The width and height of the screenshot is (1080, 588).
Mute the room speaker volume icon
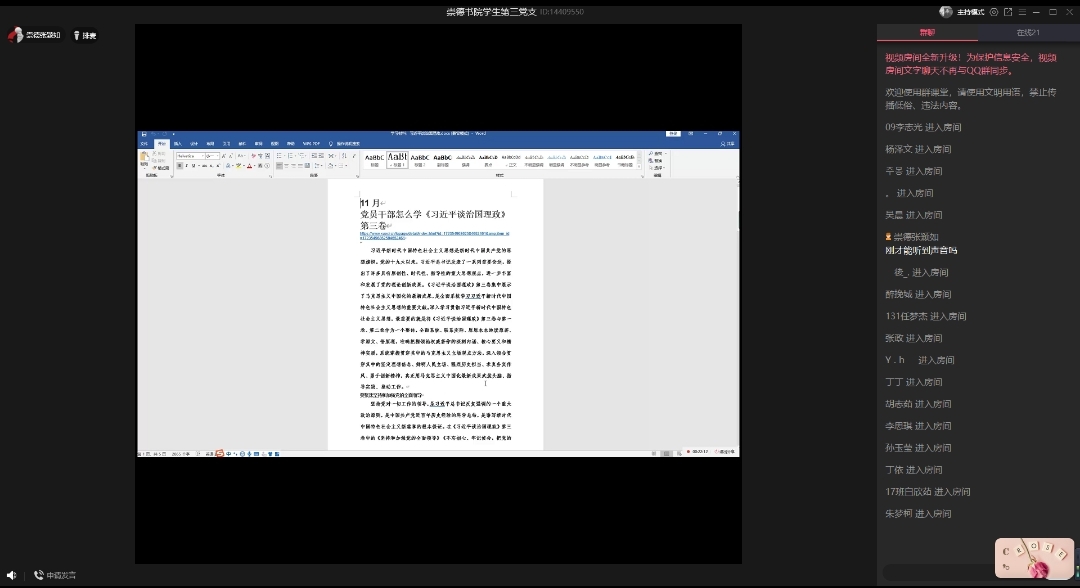click(11, 575)
